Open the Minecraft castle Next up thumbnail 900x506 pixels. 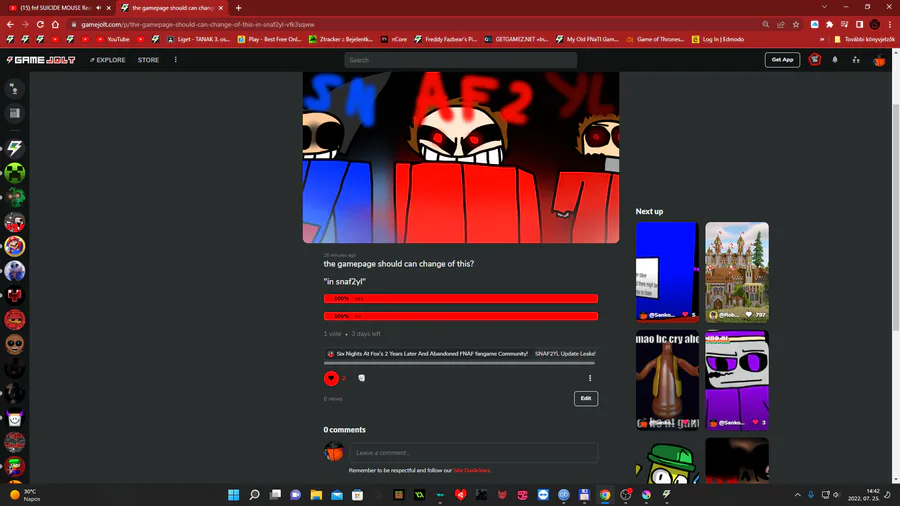[x=737, y=272]
